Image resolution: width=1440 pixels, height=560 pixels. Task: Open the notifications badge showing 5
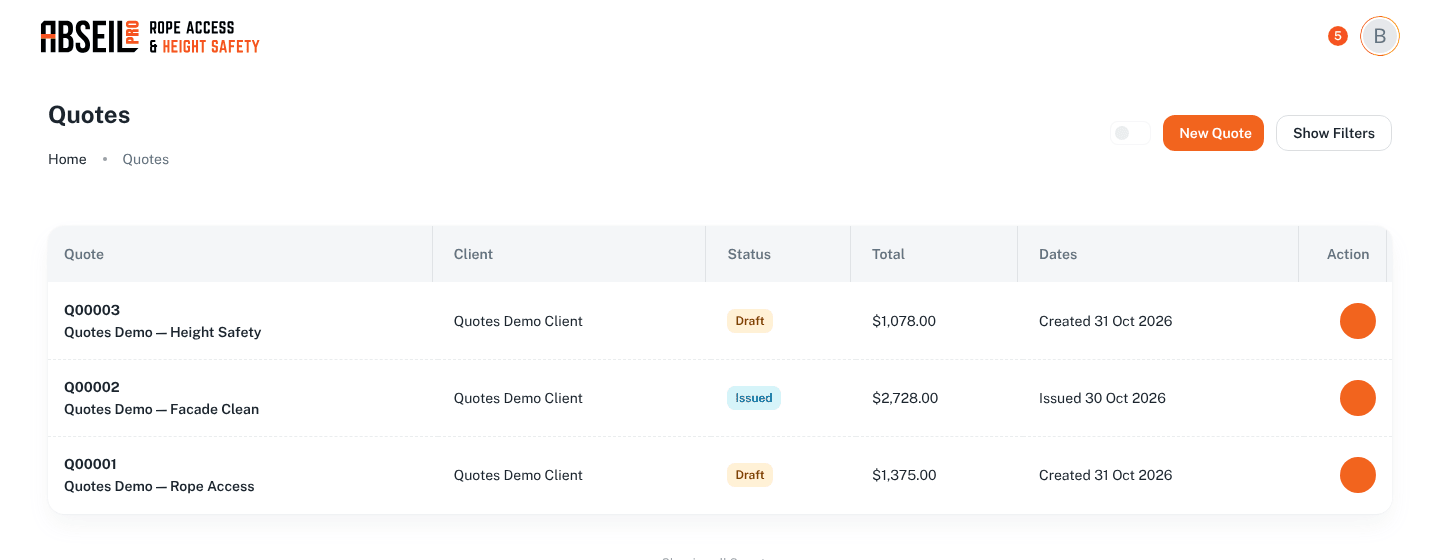[1338, 36]
